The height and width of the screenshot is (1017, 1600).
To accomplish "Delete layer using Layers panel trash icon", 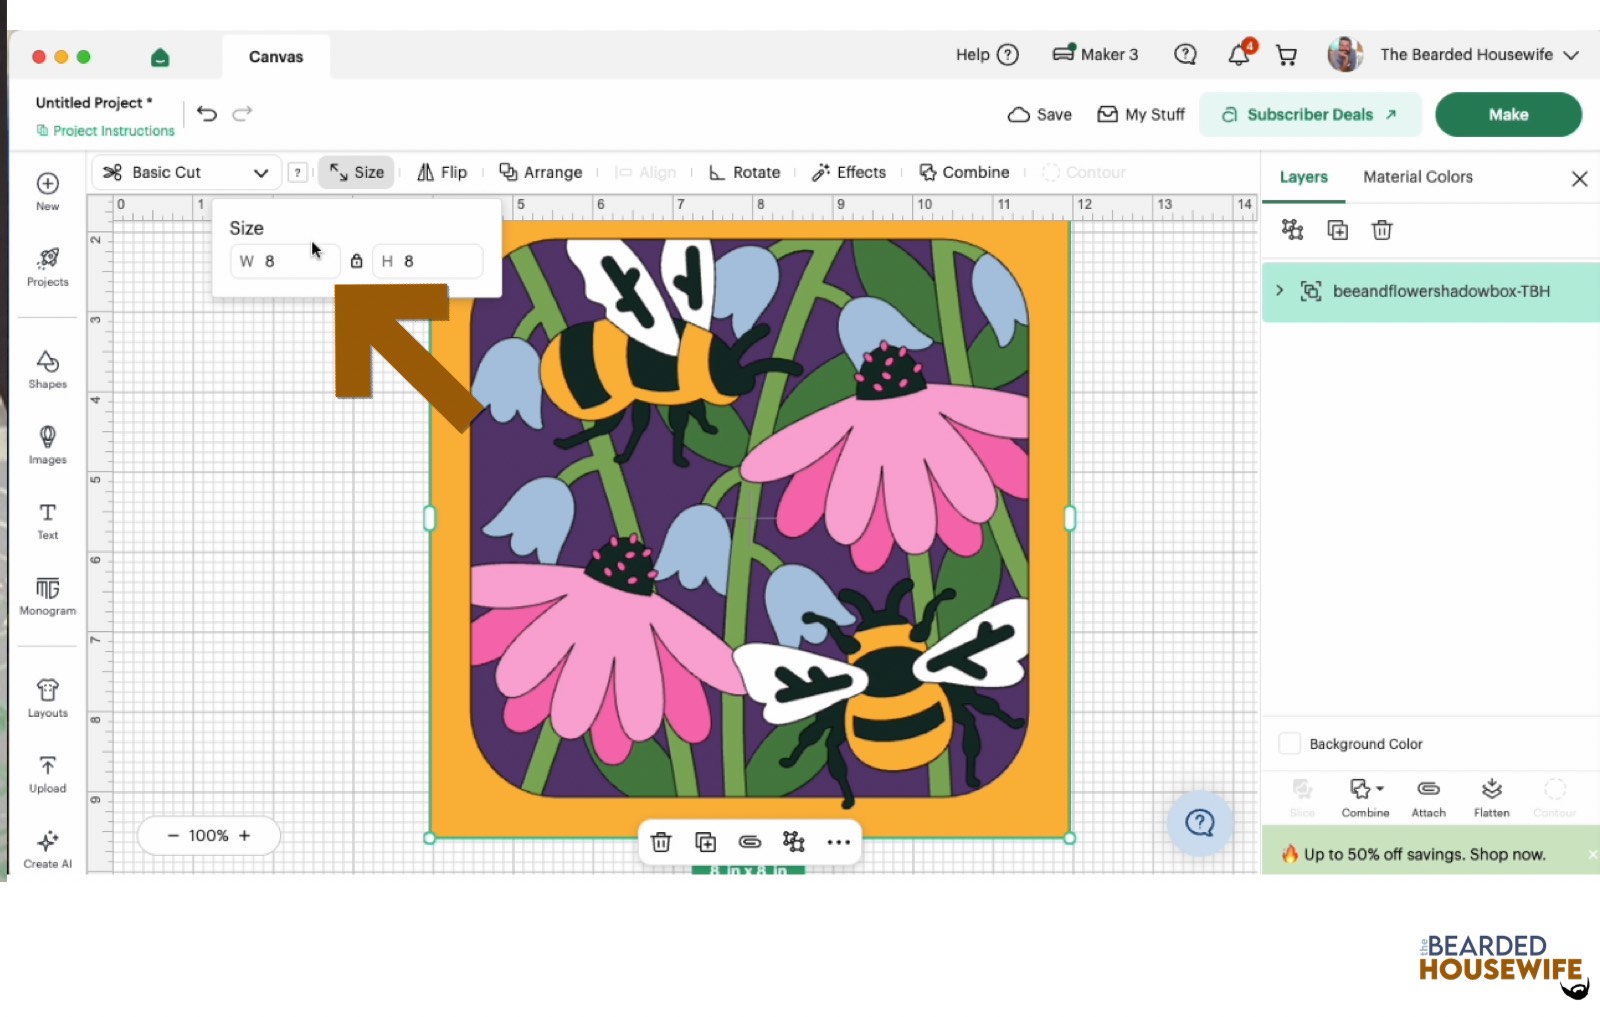I will coord(1382,230).
